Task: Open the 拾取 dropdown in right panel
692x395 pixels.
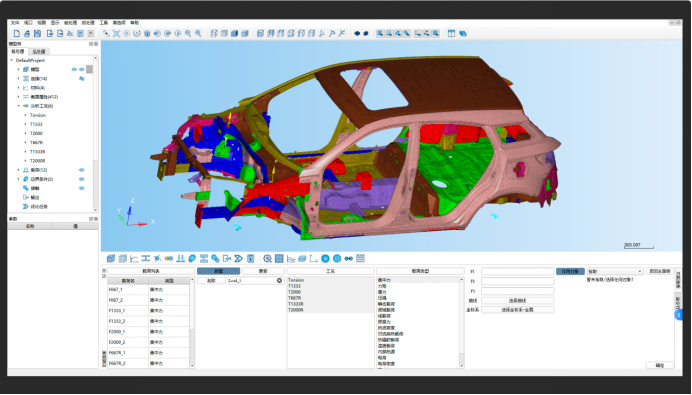Action: (614, 271)
